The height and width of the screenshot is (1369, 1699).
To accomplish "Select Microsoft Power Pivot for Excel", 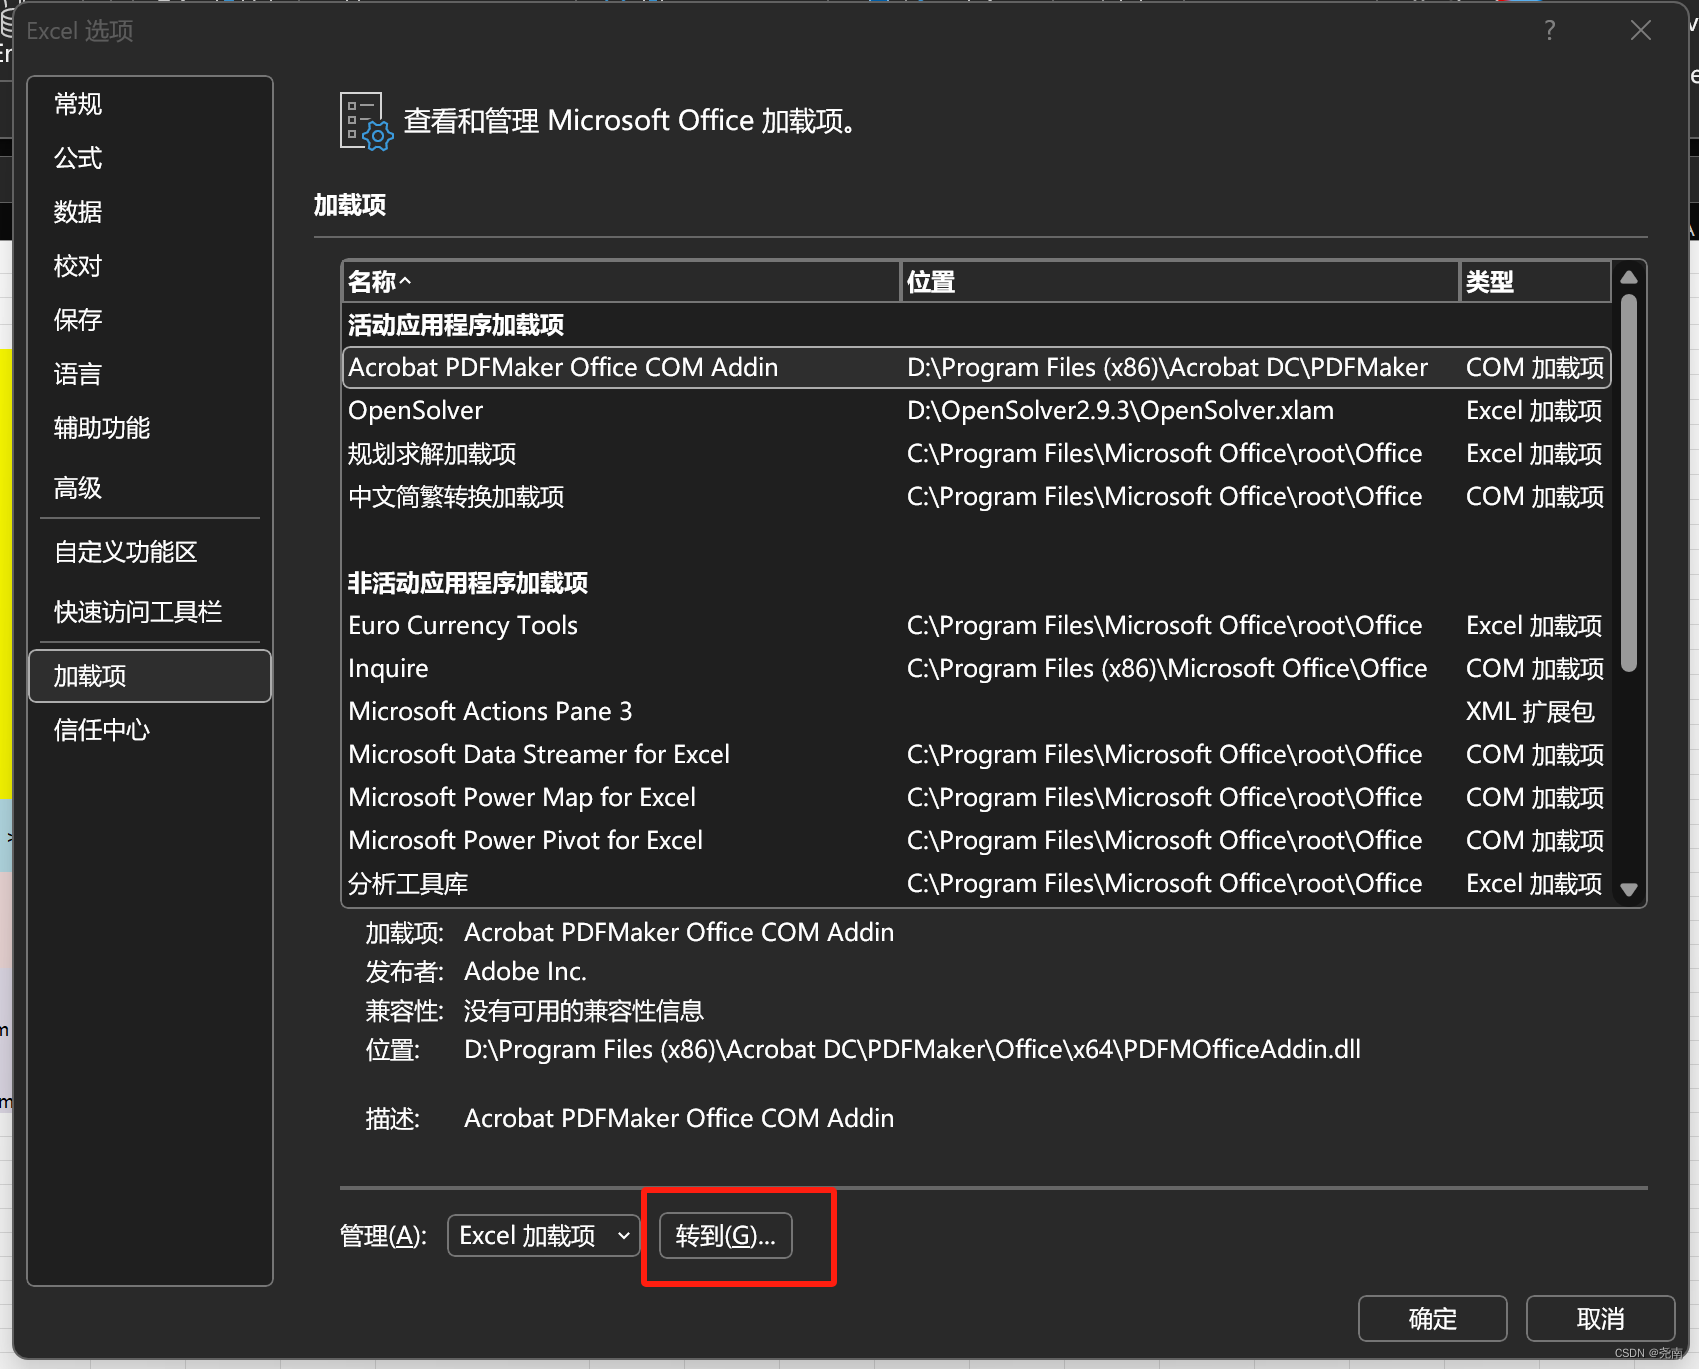I will coord(525,840).
